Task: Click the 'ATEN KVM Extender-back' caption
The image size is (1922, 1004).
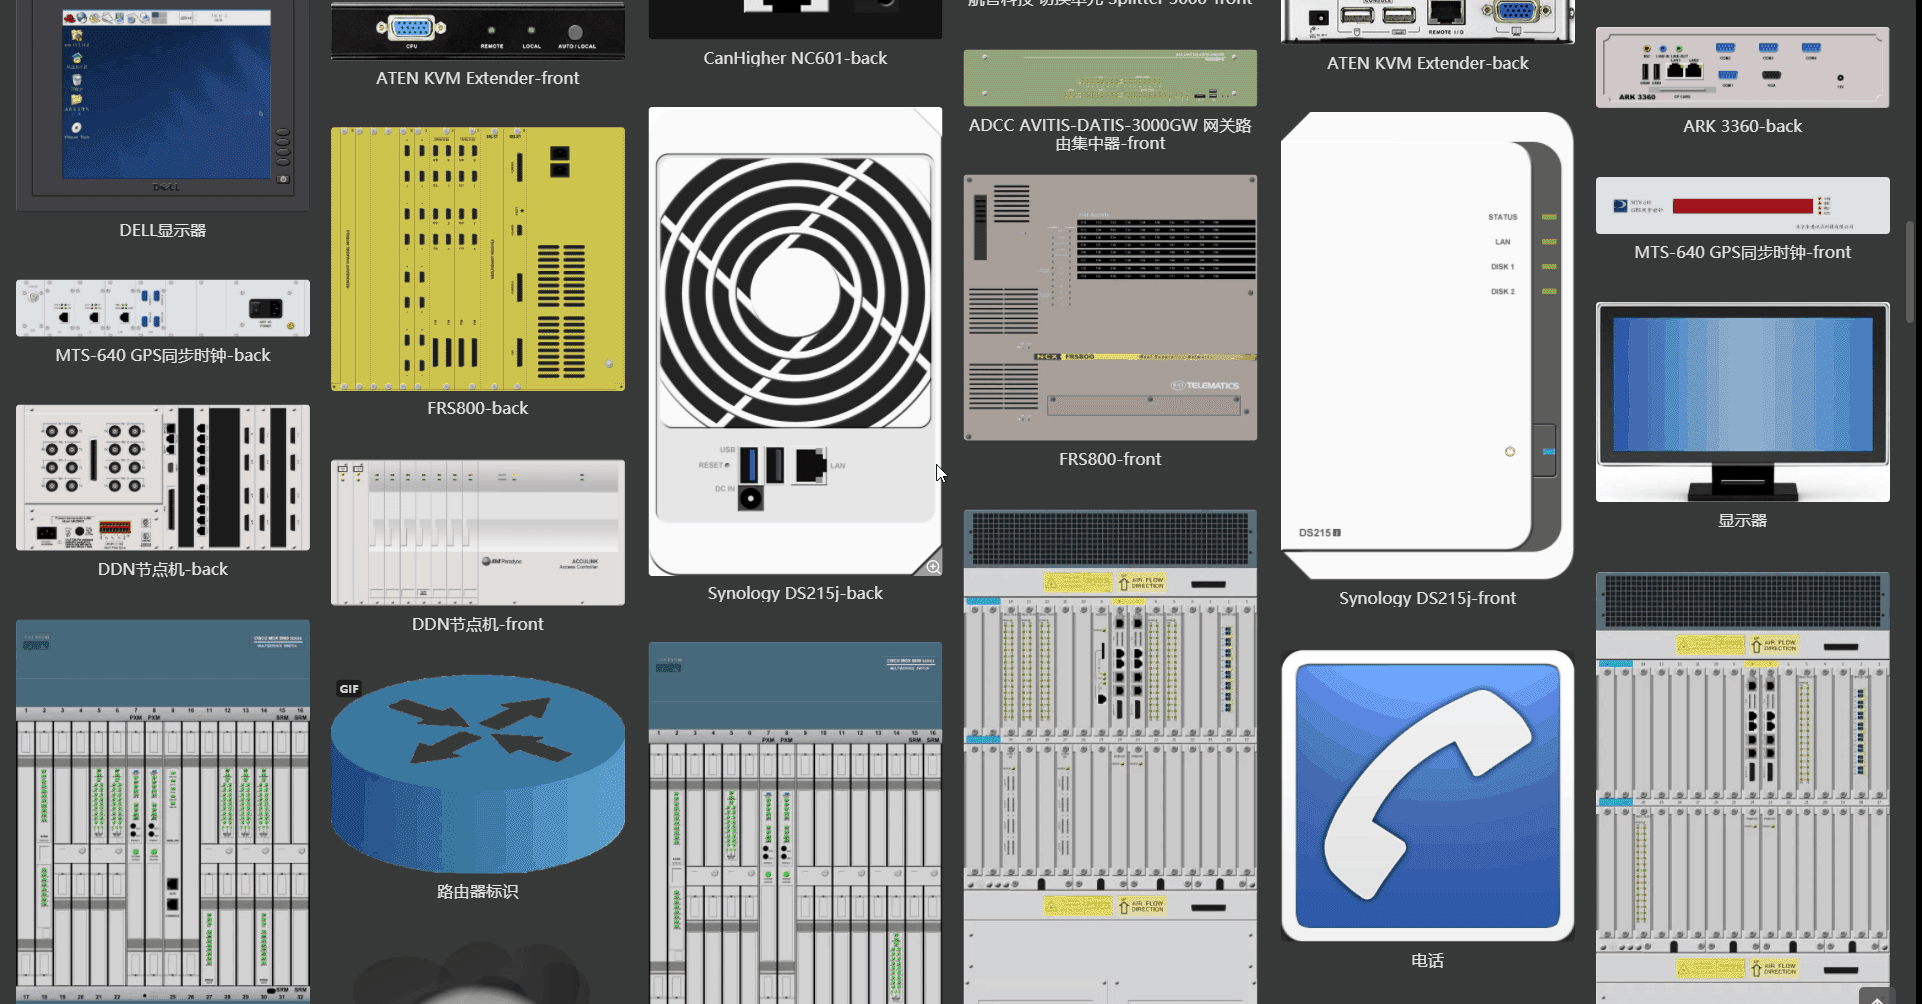Action: (1428, 63)
